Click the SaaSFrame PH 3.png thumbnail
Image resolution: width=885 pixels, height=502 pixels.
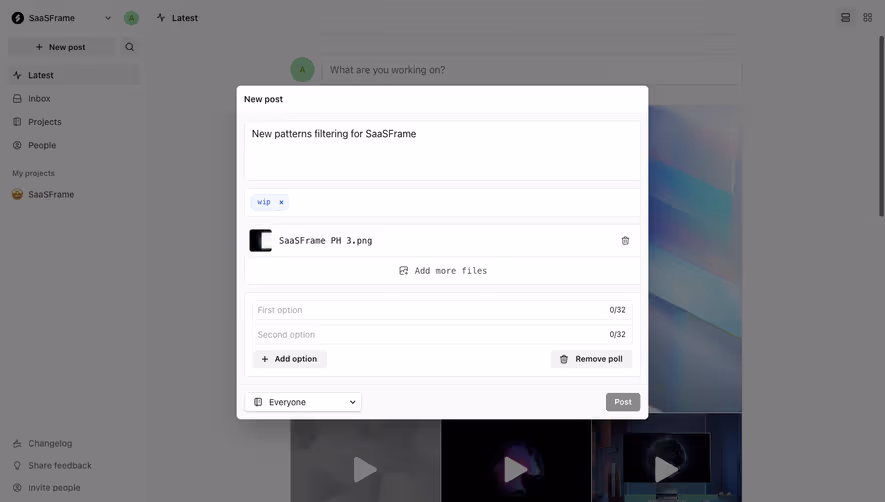coord(261,241)
